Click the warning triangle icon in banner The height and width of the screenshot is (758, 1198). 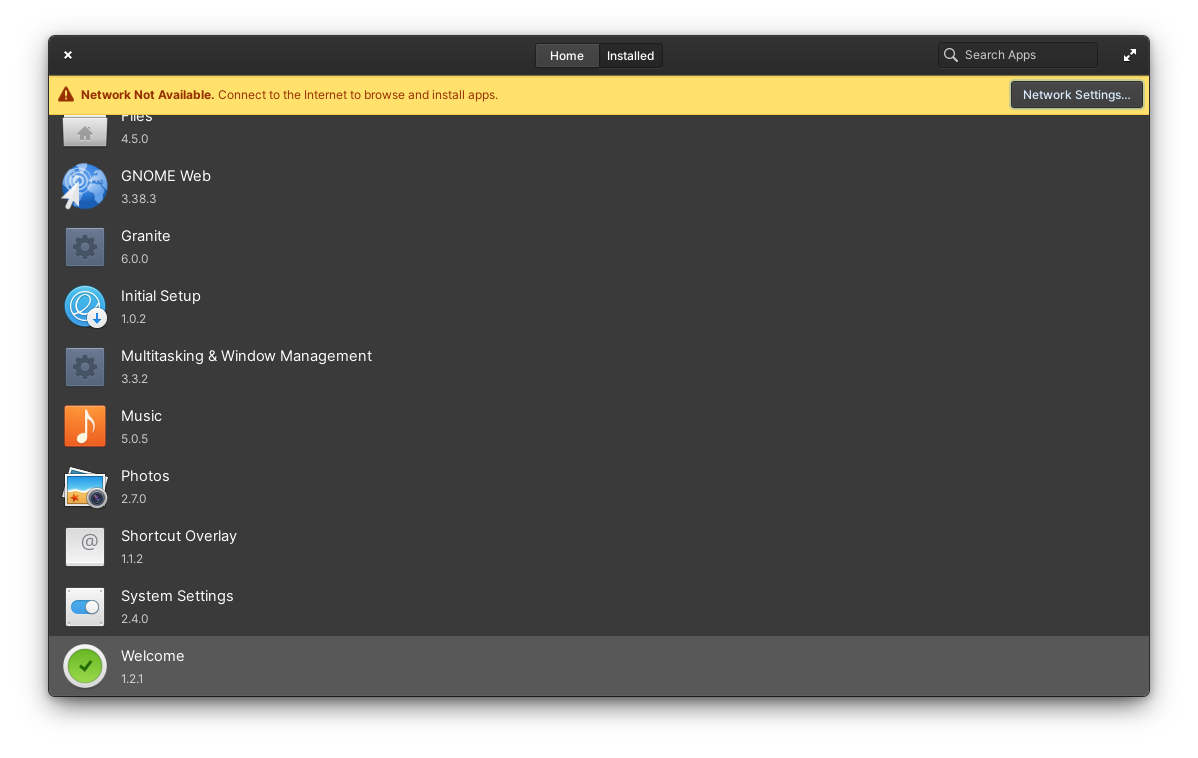66,95
